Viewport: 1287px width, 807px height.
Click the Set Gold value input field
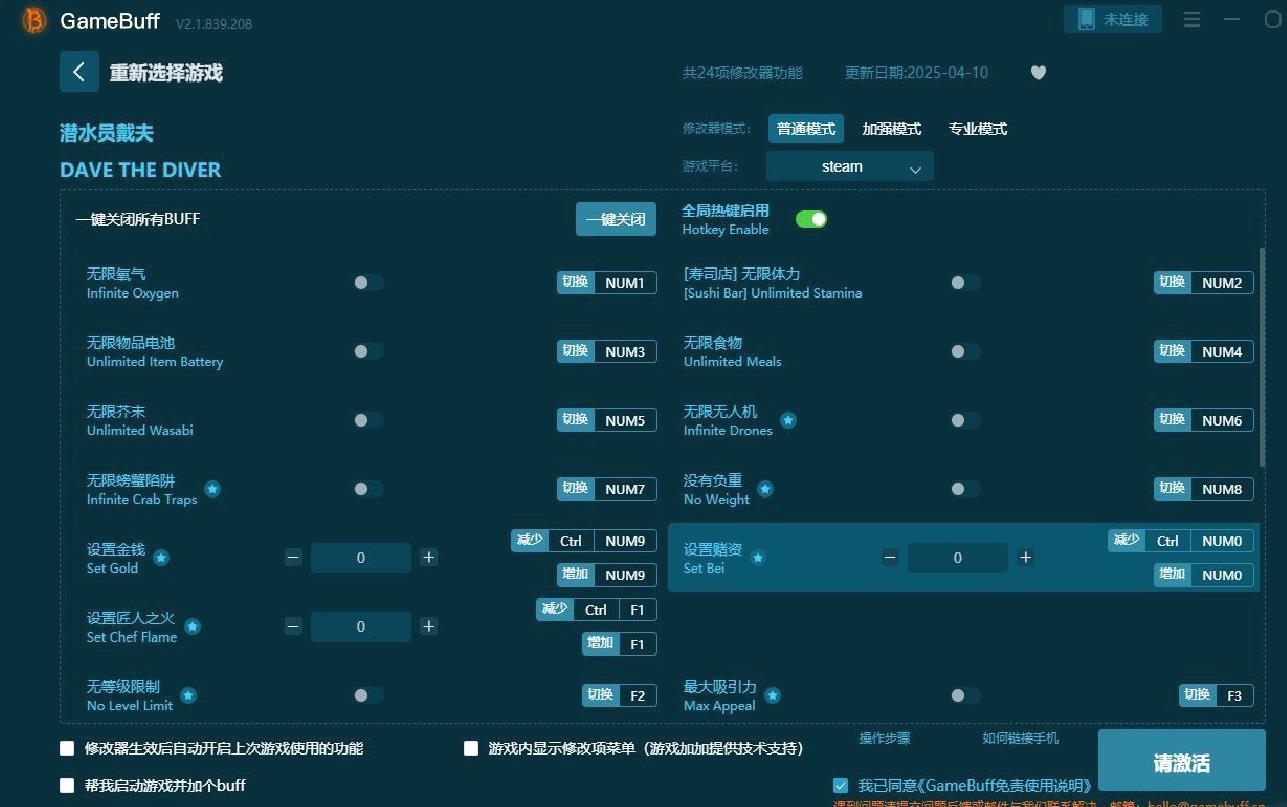point(361,558)
